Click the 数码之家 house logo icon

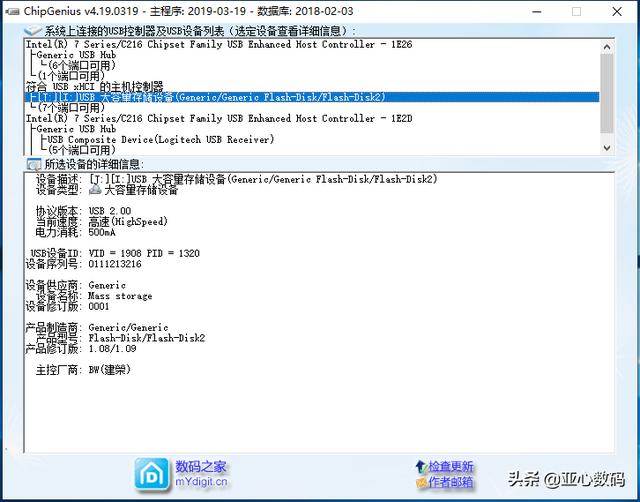(151, 474)
